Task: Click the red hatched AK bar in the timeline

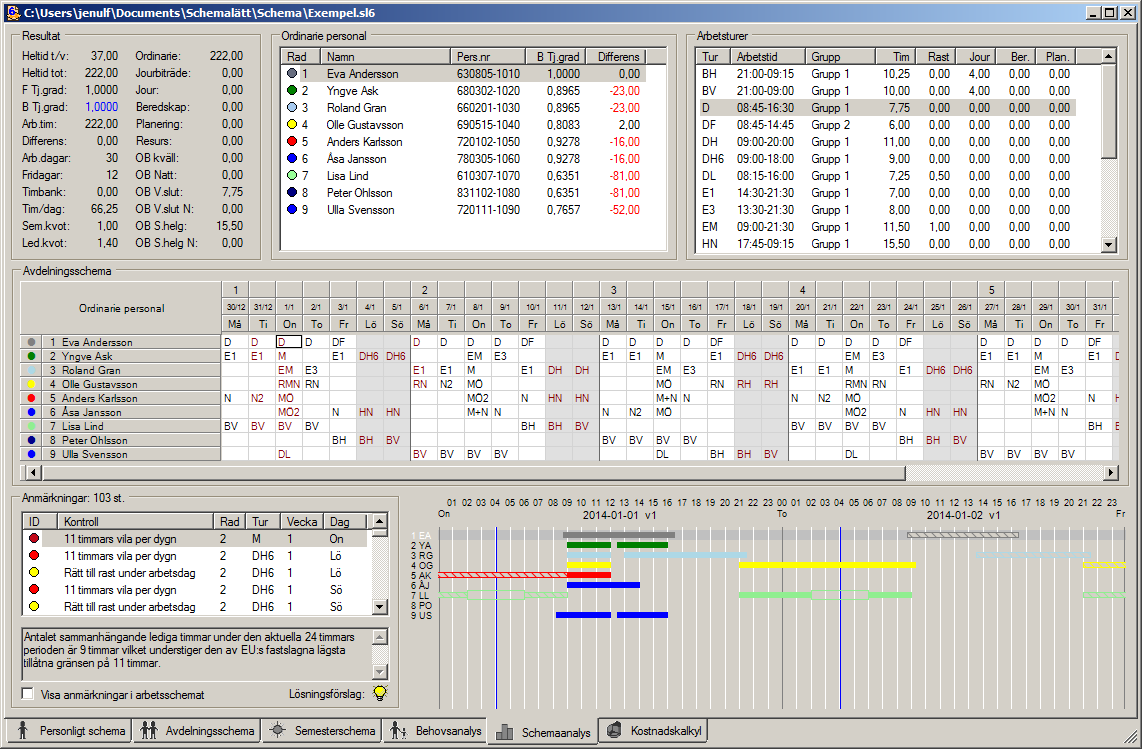Action: pyautogui.click(x=502, y=575)
